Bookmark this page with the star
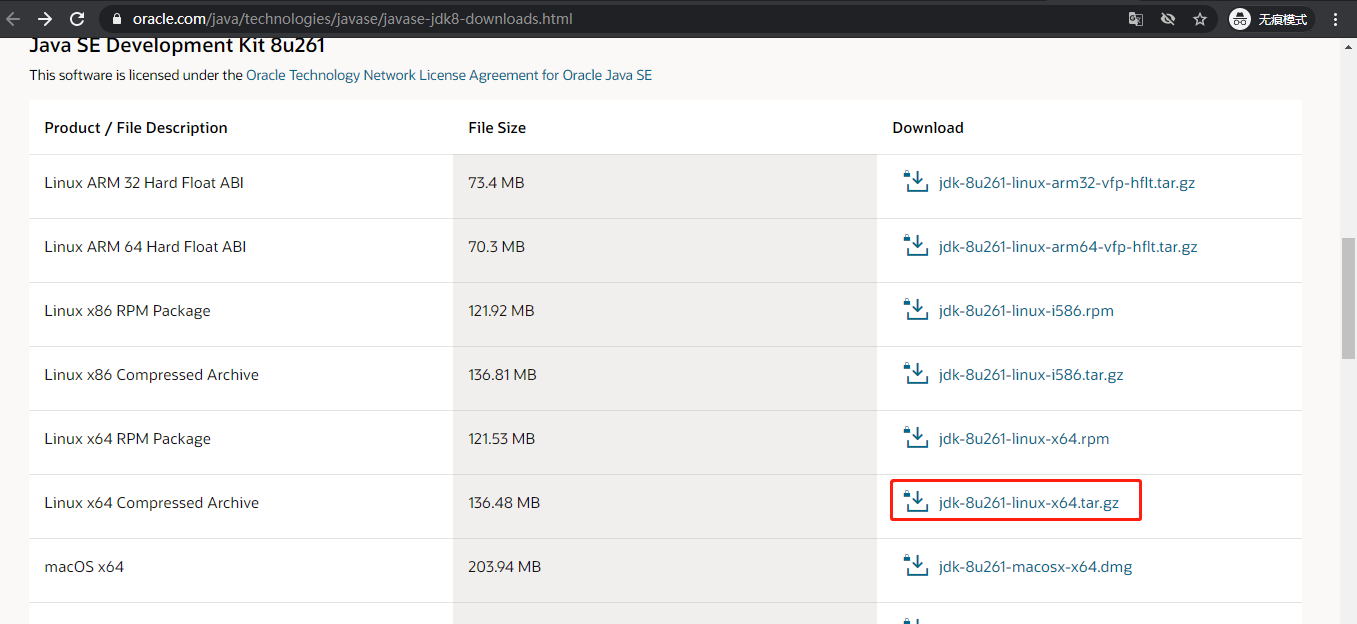Image resolution: width=1357 pixels, height=624 pixels. [x=1200, y=19]
